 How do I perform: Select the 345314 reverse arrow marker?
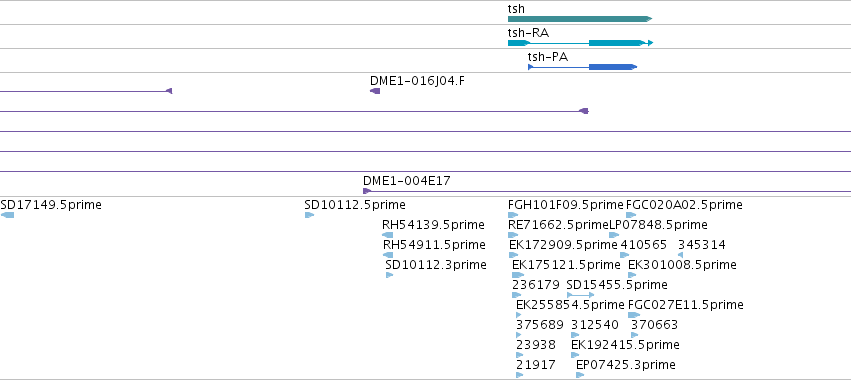(x=681, y=255)
